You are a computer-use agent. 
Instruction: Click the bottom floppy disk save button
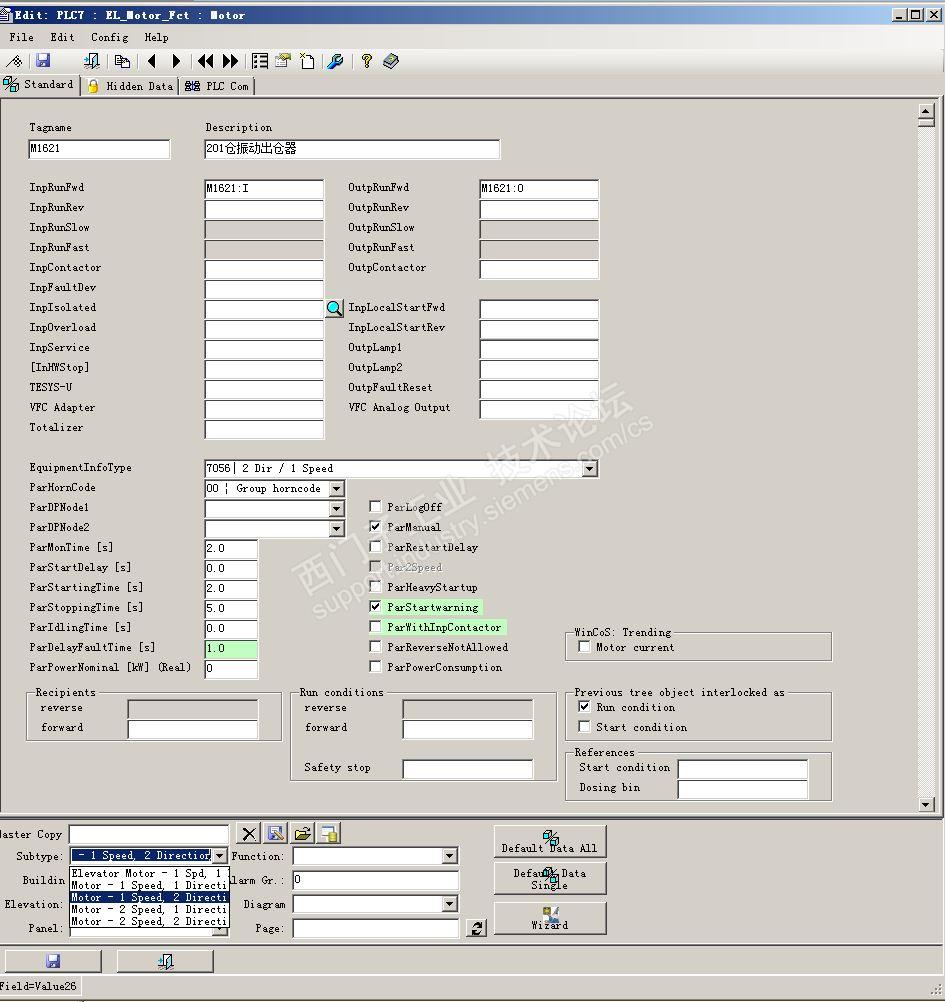tap(53, 961)
